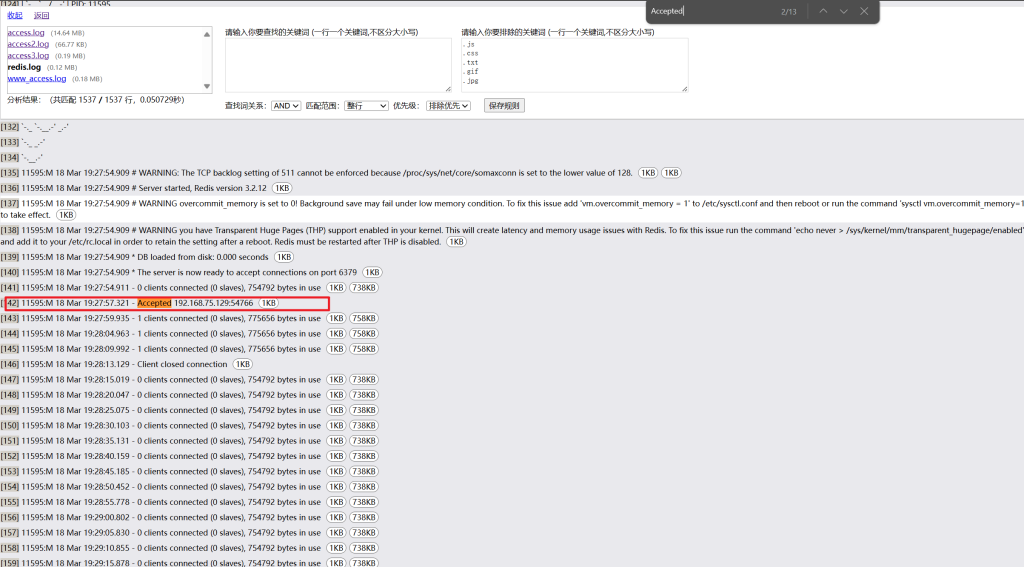Open the access2.log file link
Viewport: 1024px width, 567px height.
(x=28, y=45)
